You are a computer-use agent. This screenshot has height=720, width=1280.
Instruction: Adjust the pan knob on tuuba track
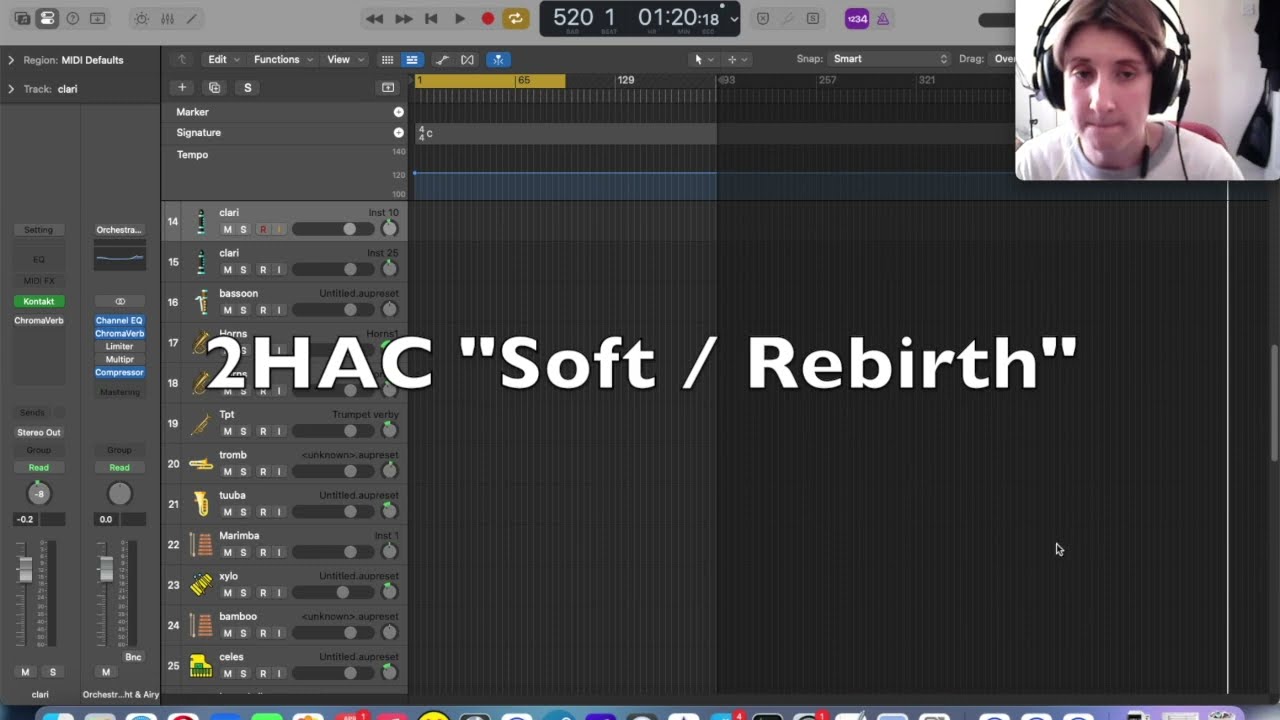[x=389, y=510]
